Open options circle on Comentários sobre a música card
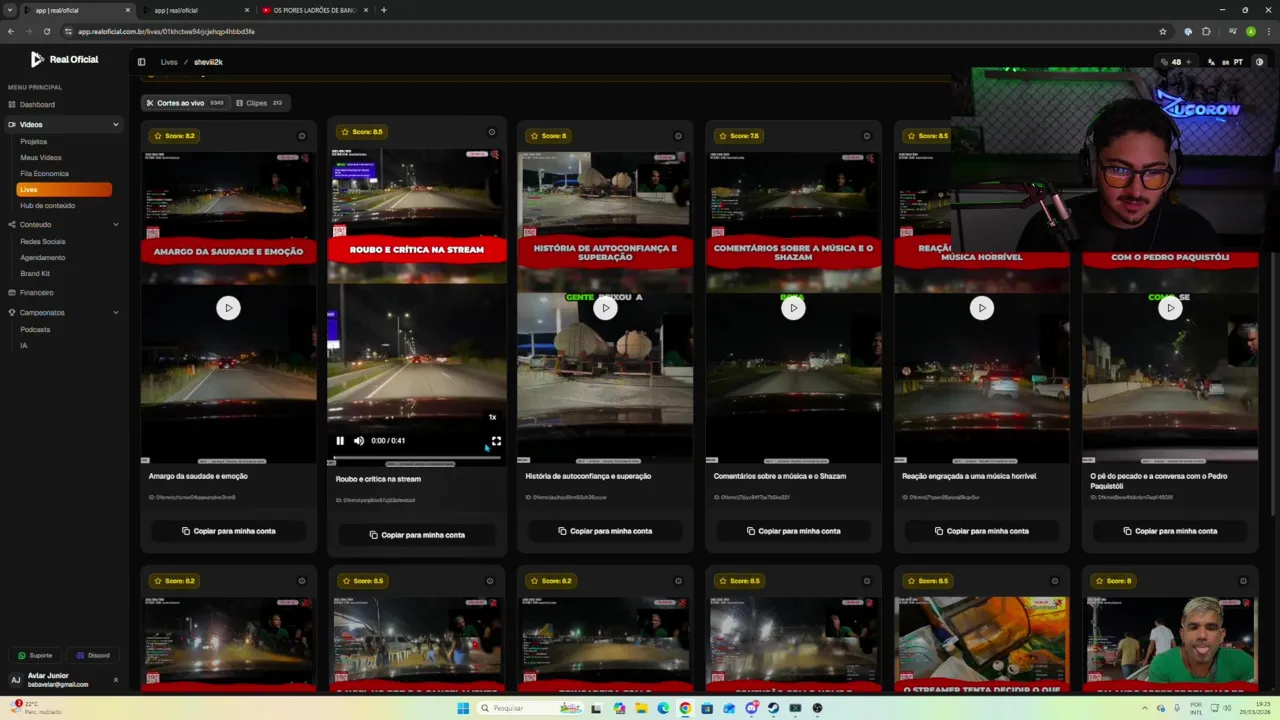This screenshot has height=720, width=1280. (x=867, y=136)
